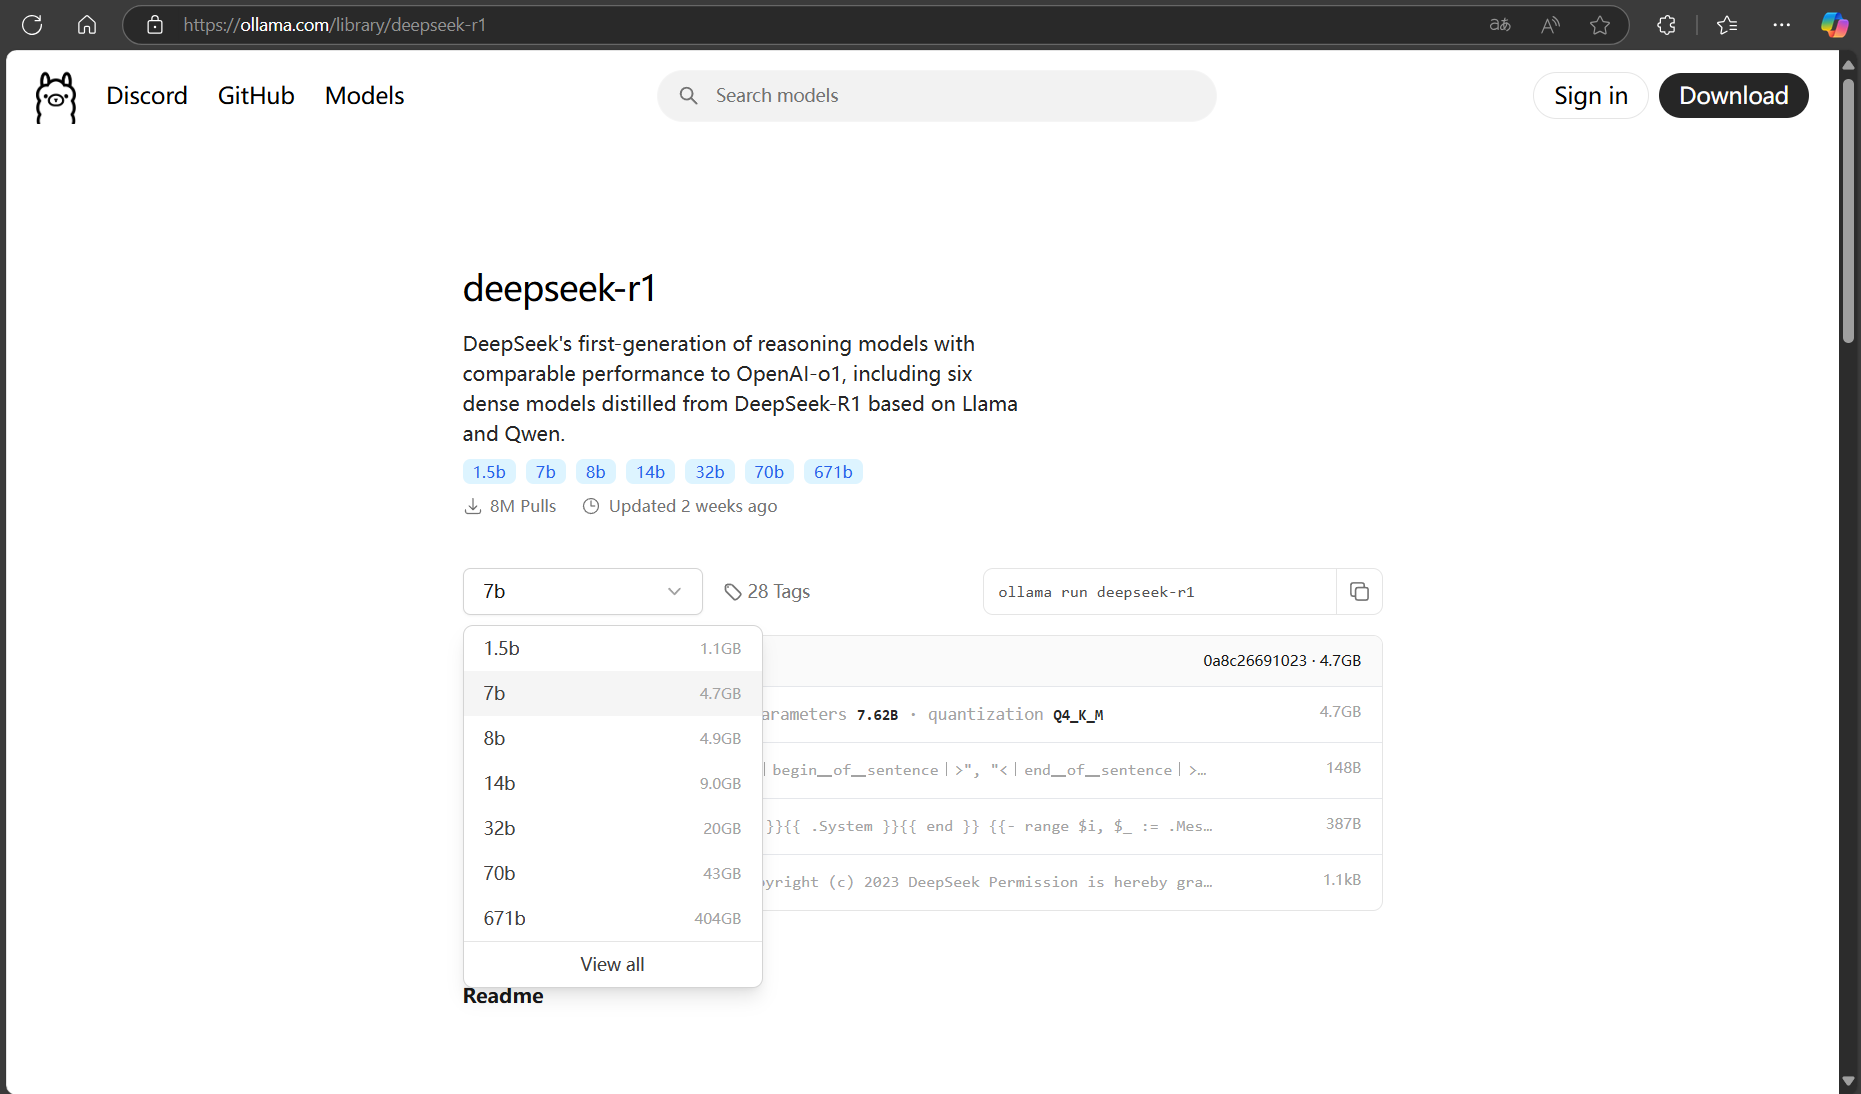
Task: Click the 8b size tag badge
Action: (596, 472)
